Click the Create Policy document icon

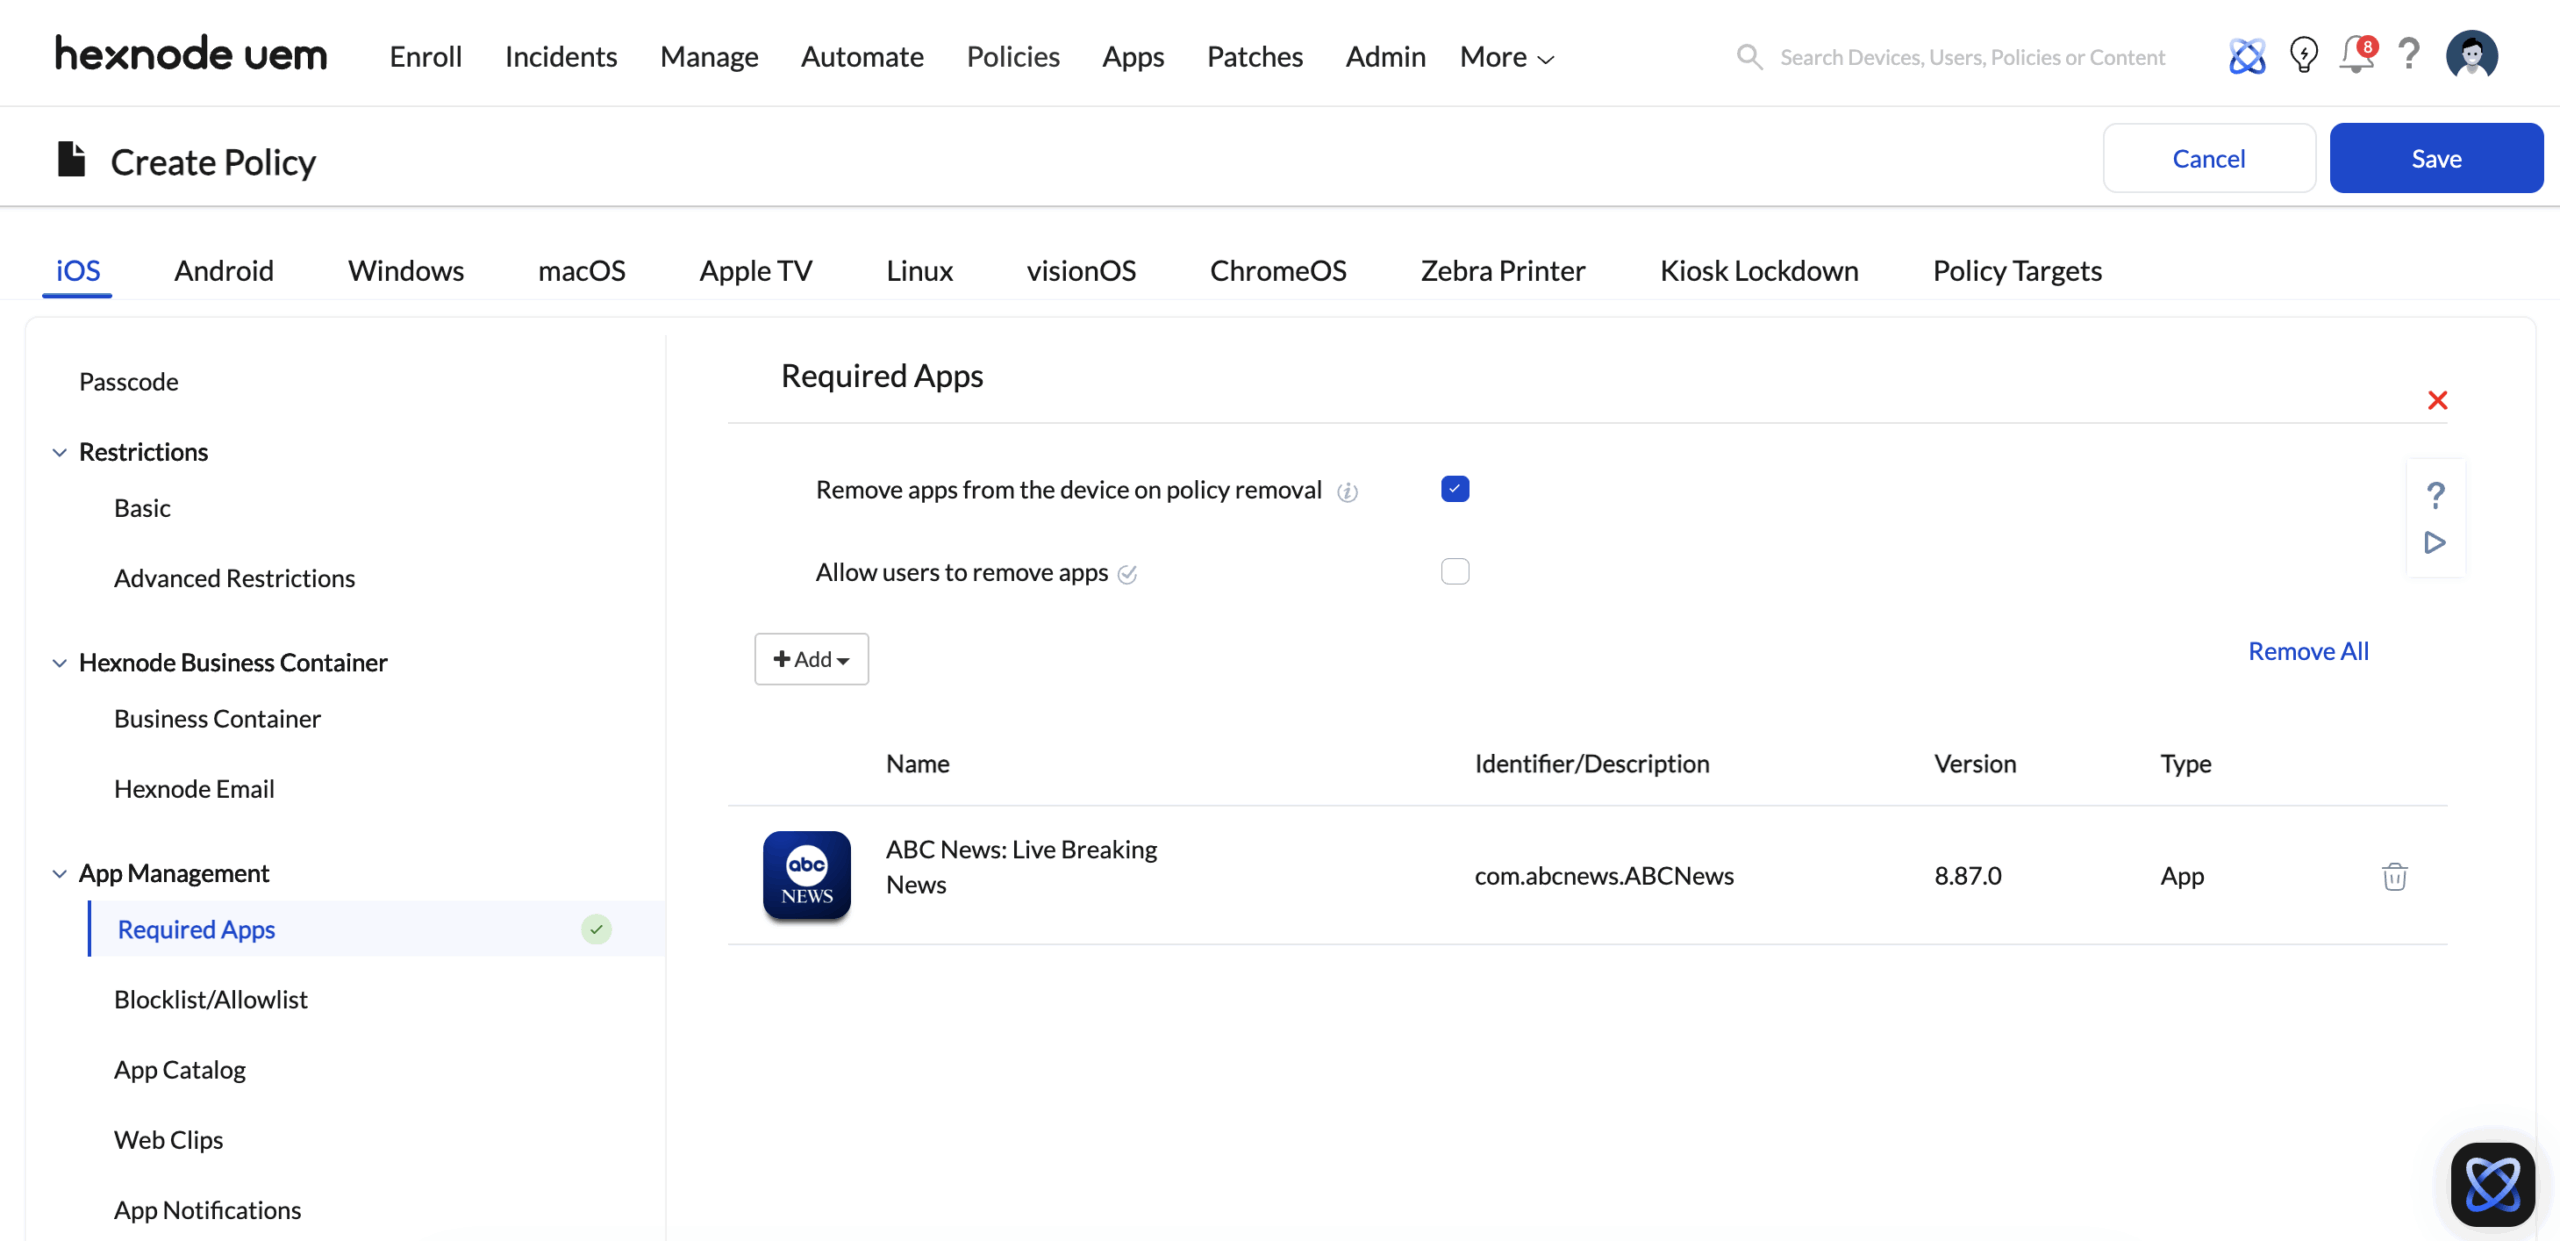[71, 159]
